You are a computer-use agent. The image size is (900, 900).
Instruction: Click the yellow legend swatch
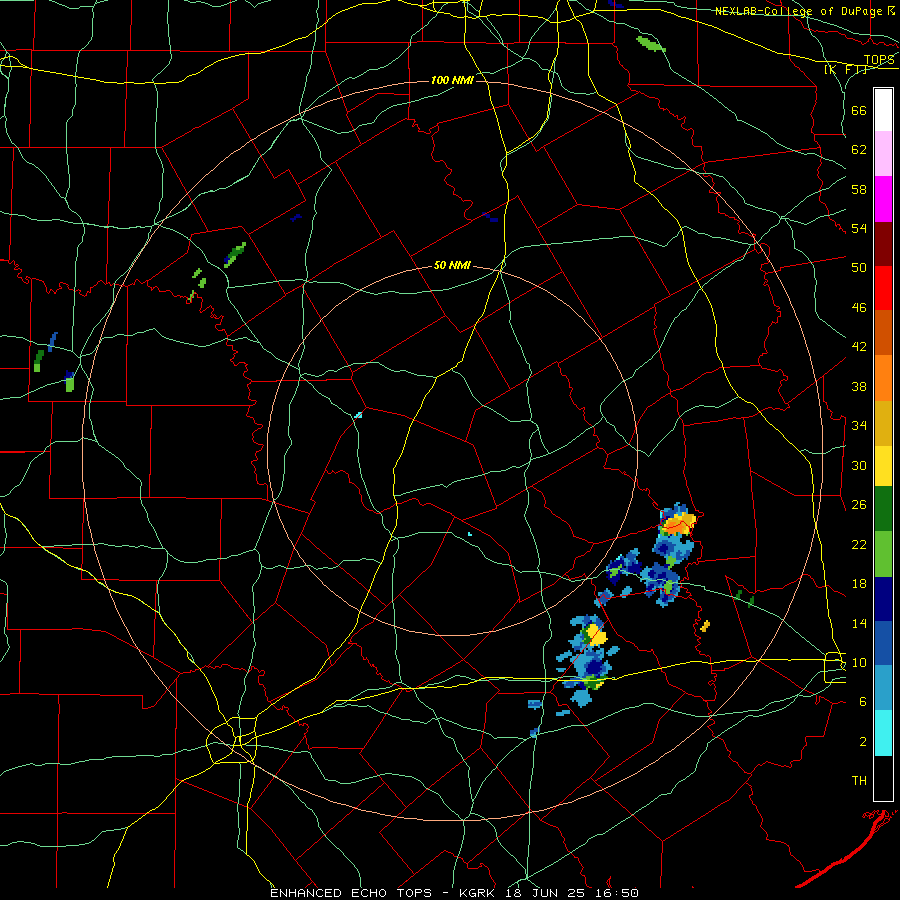(883, 466)
